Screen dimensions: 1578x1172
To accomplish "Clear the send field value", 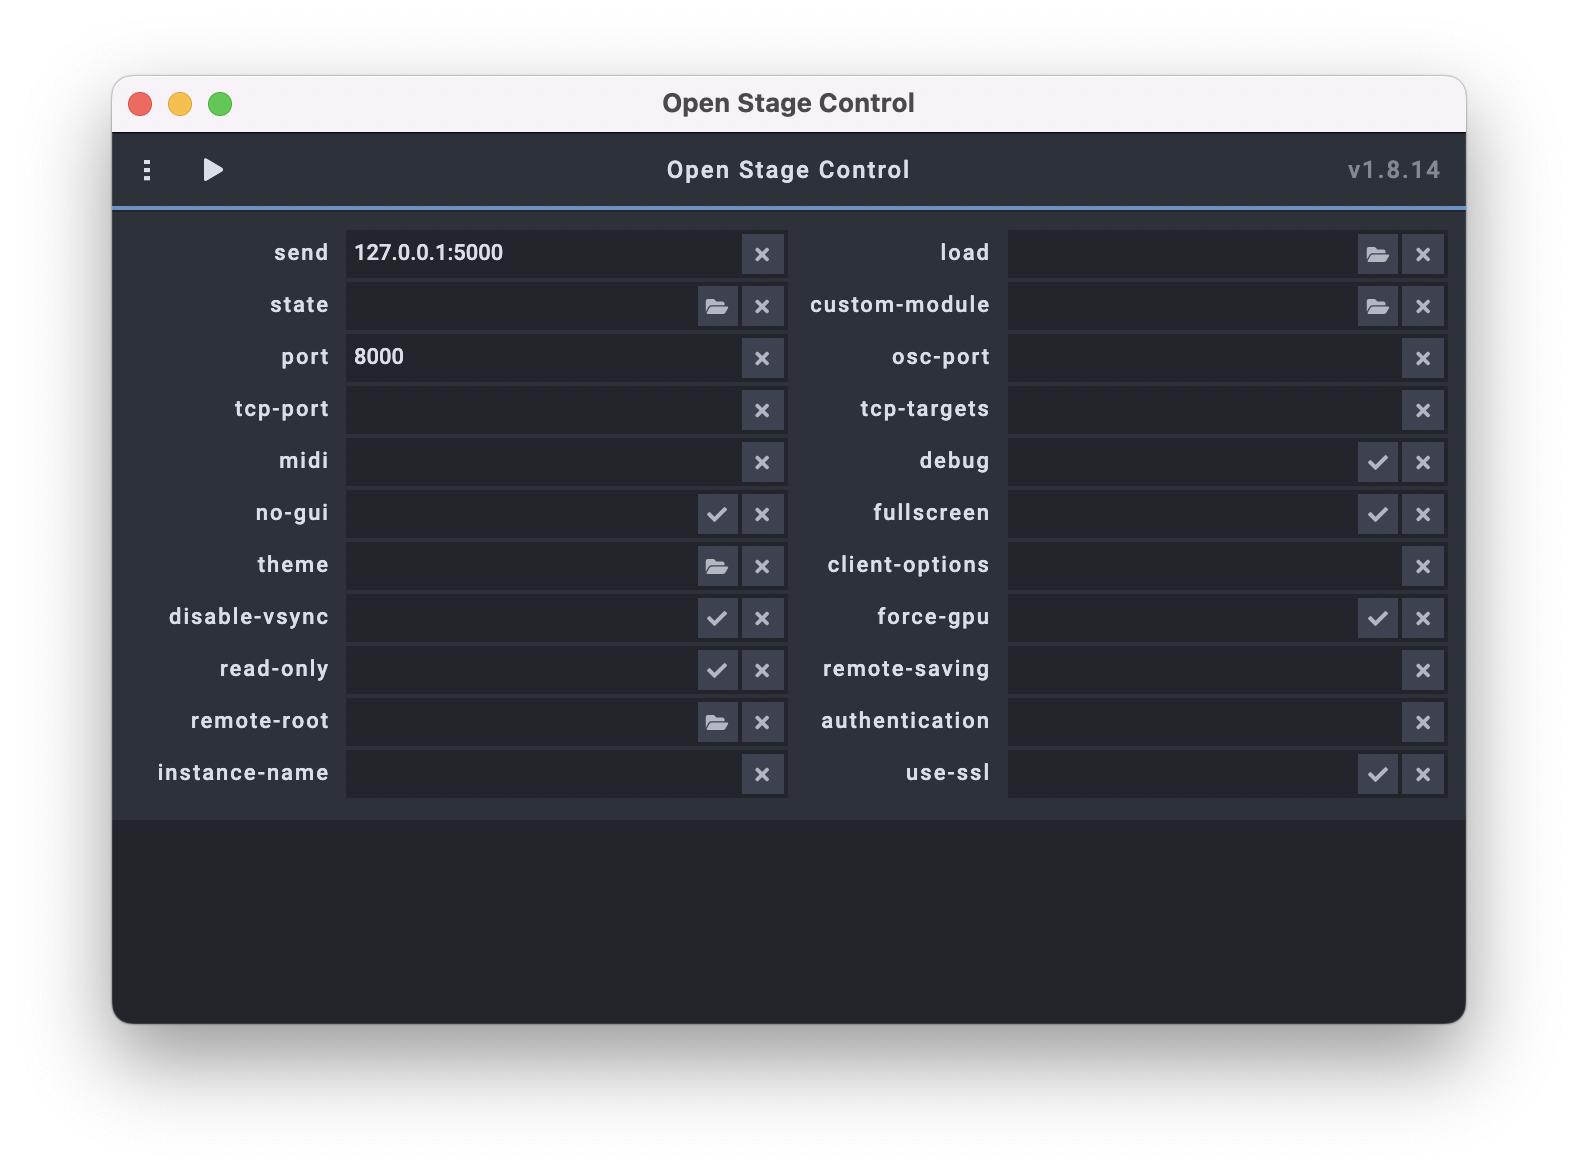I will coord(762,254).
